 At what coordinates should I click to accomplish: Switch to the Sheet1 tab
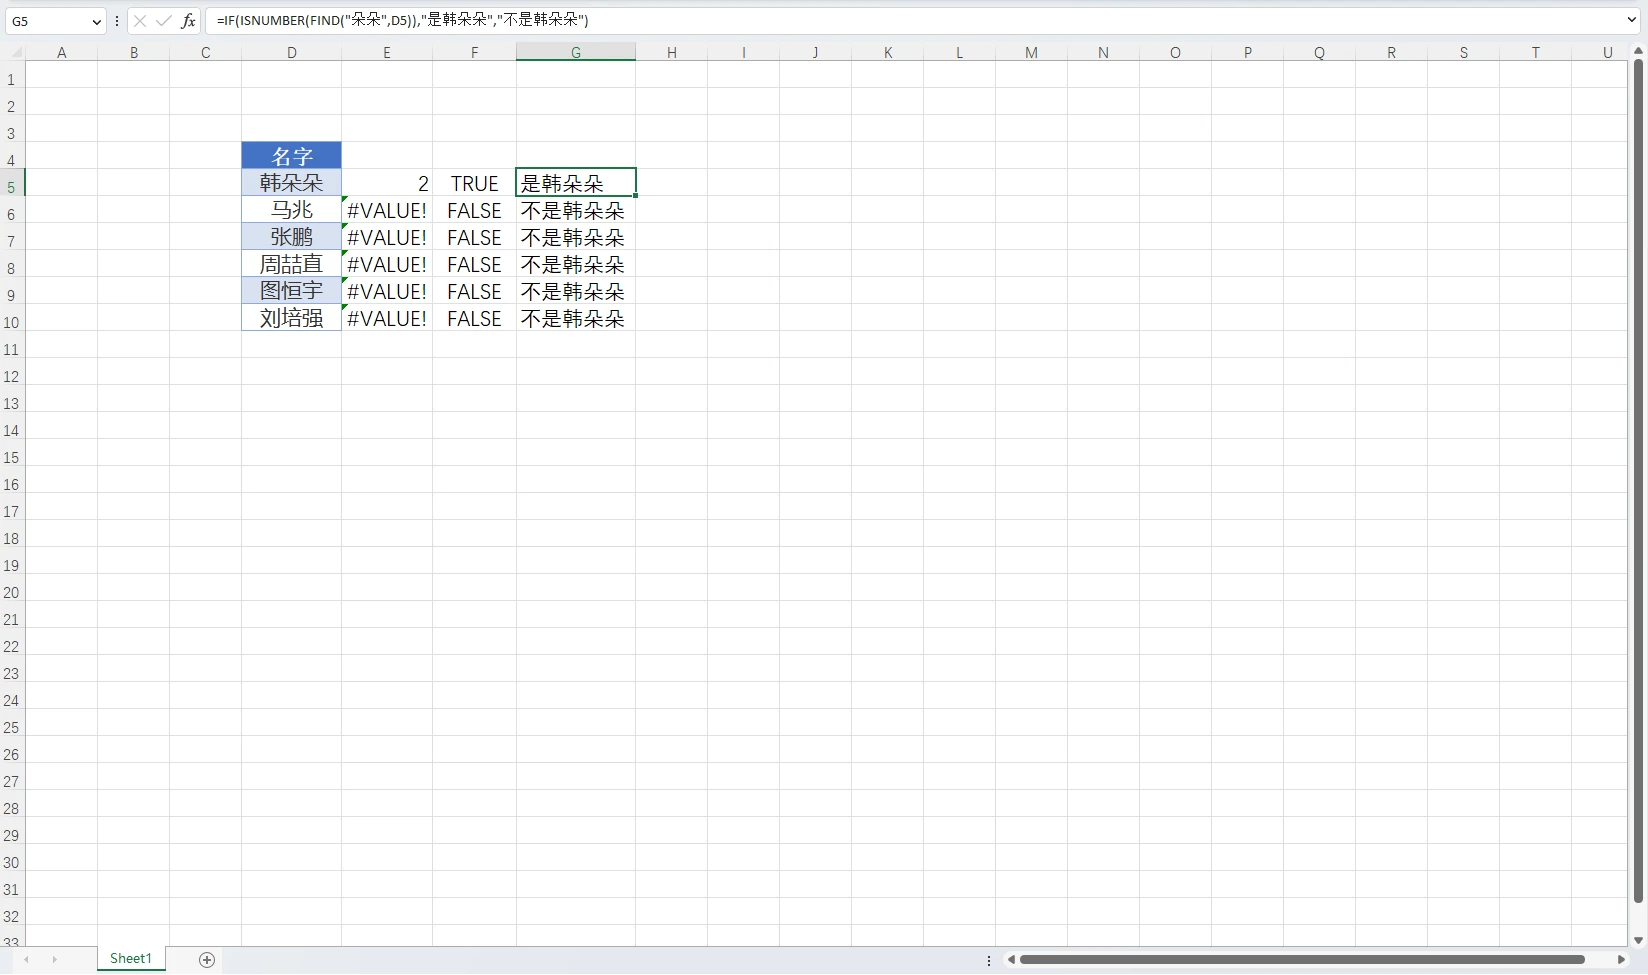(x=131, y=959)
